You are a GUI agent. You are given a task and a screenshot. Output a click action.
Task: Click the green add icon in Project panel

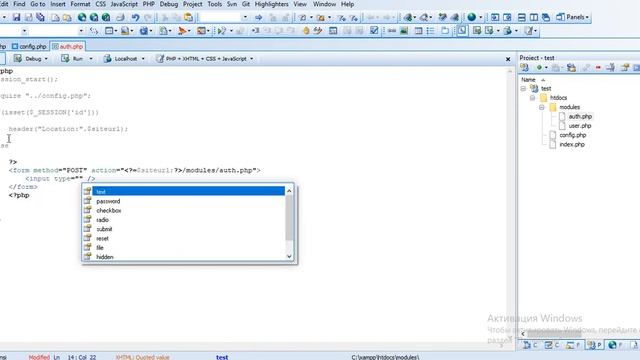(539, 68)
